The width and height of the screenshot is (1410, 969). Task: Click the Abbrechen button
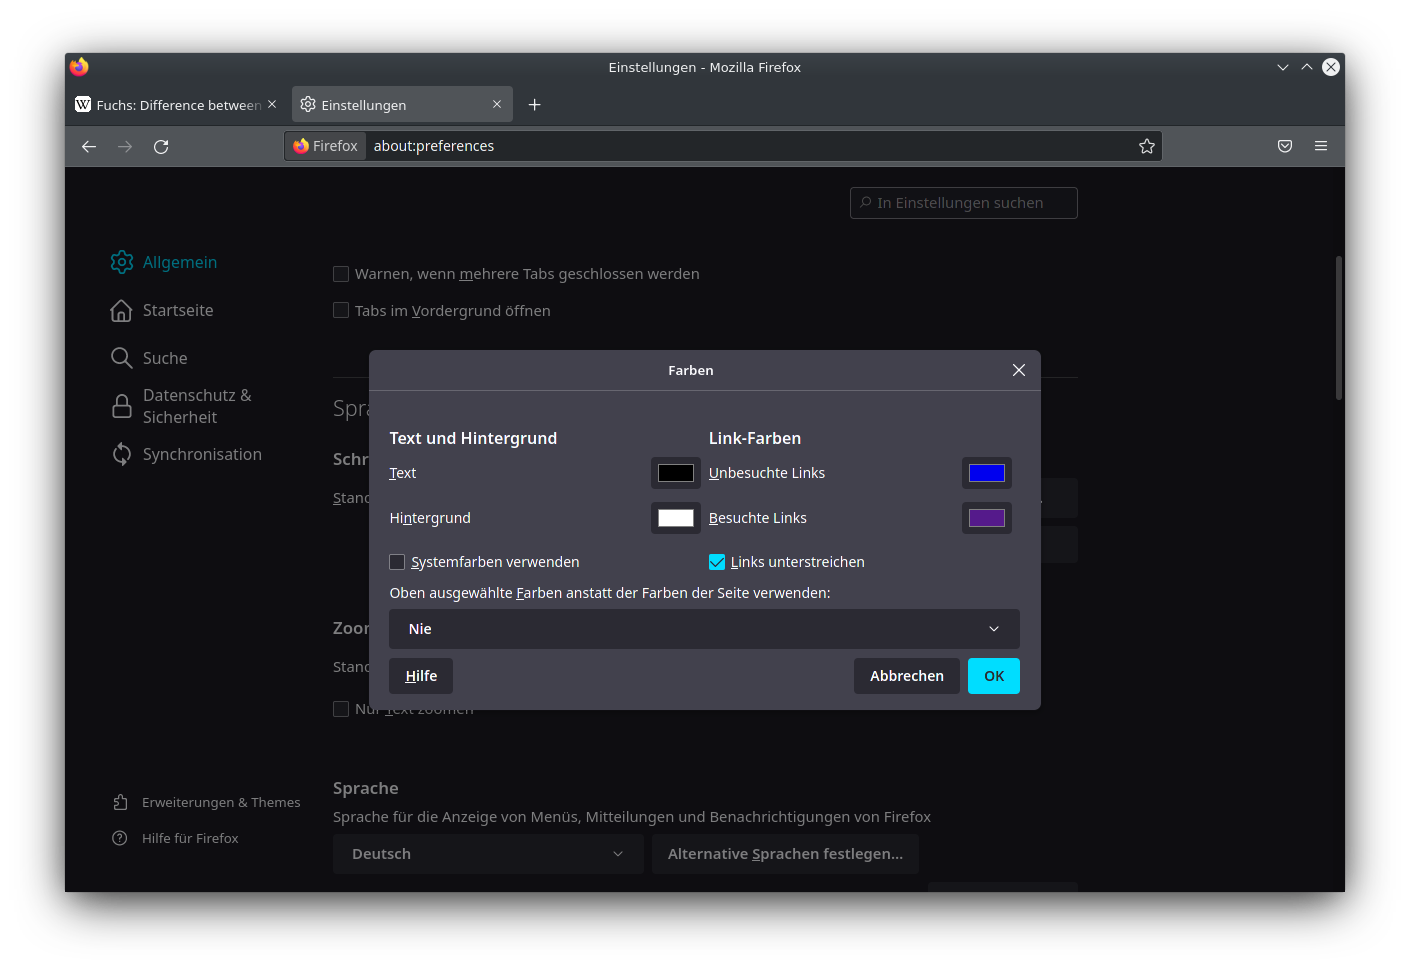click(x=906, y=676)
